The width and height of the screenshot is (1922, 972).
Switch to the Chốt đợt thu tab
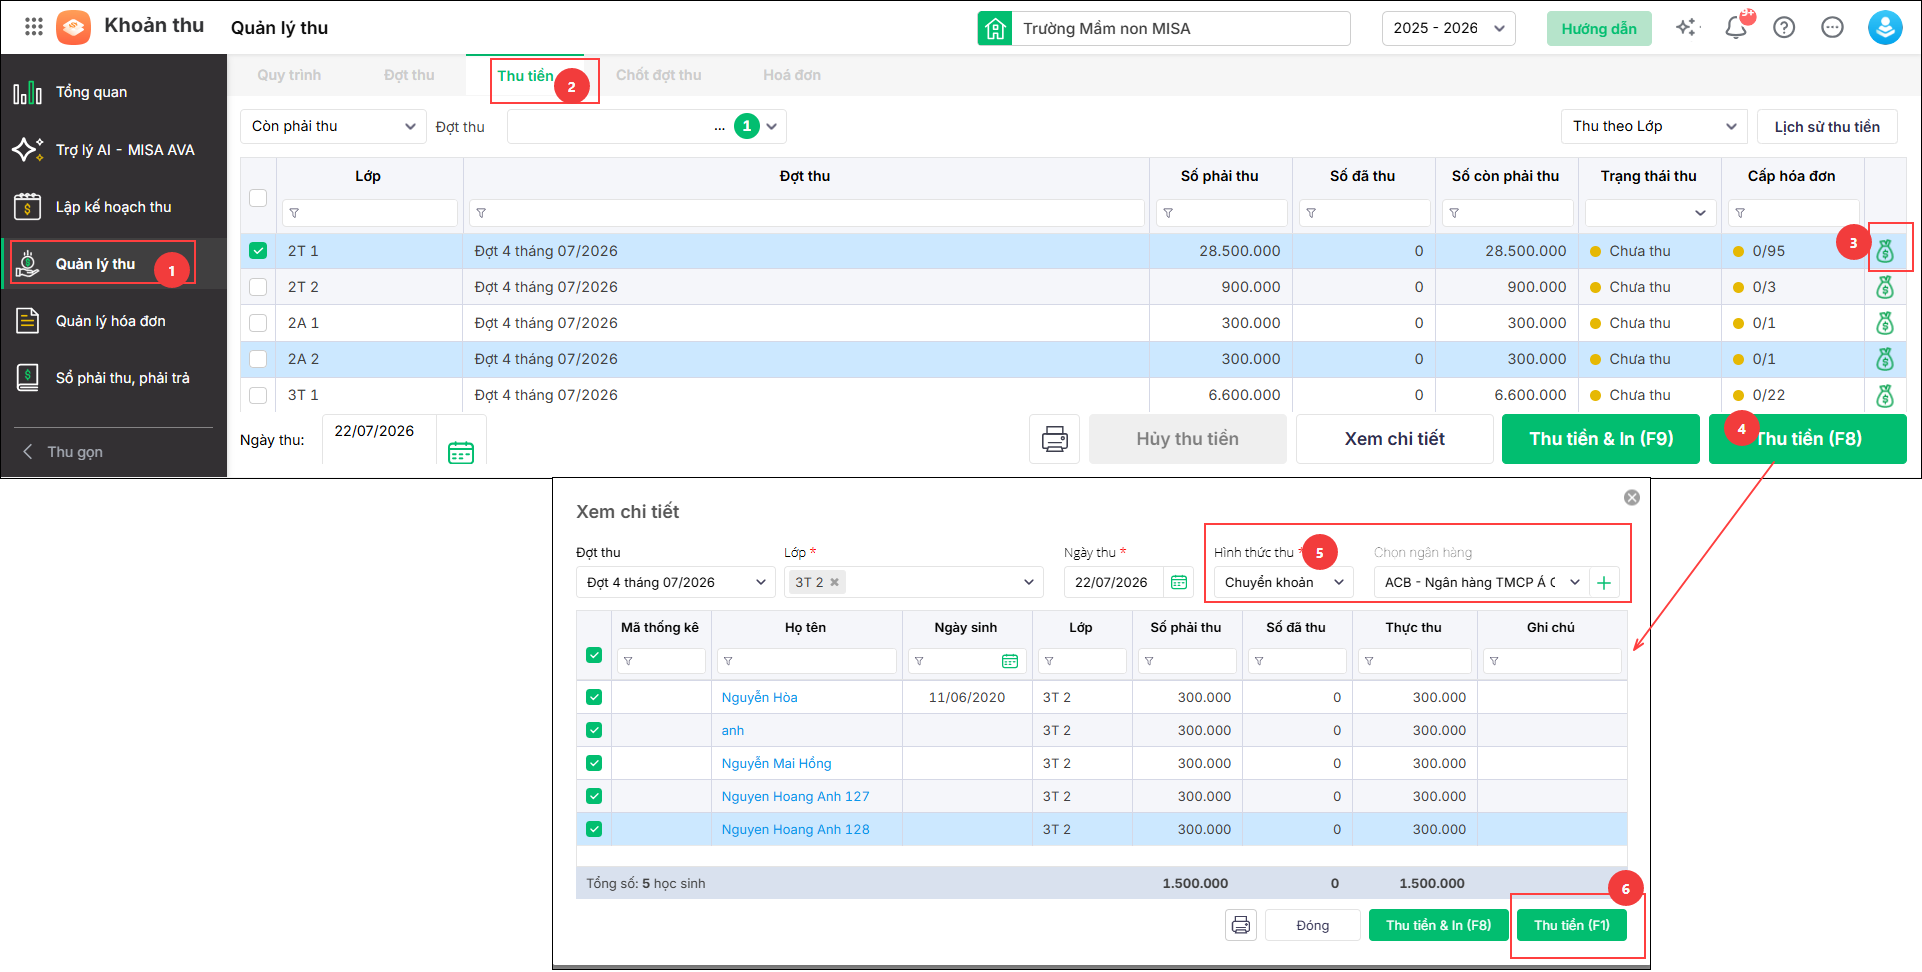click(659, 75)
